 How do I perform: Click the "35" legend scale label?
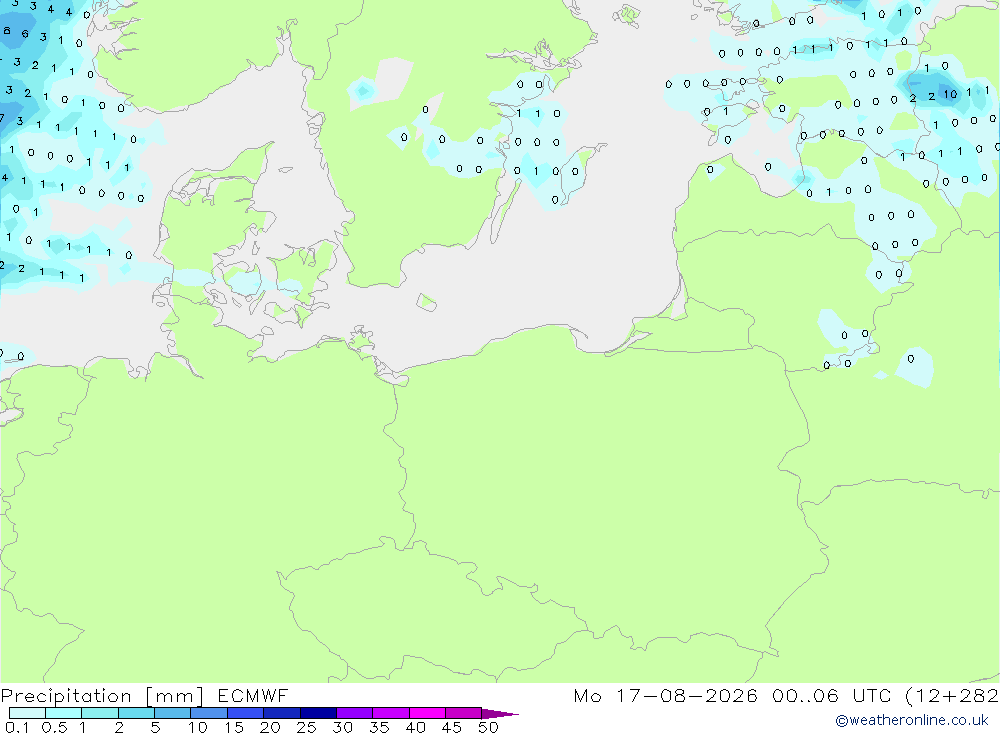coord(379,727)
